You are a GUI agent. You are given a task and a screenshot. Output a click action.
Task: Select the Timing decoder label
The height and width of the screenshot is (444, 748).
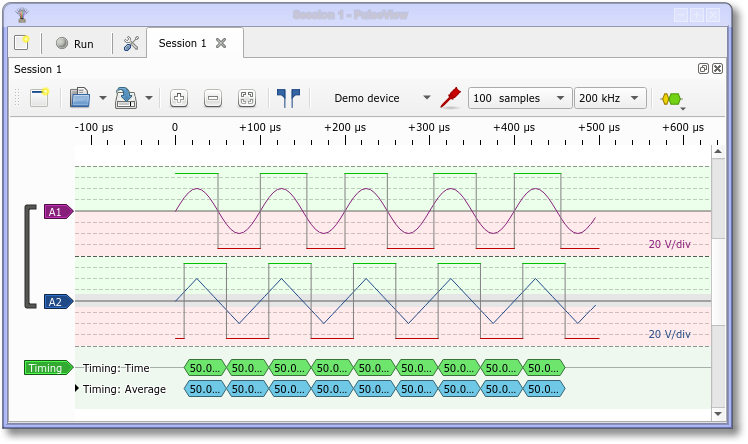tap(48, 368)
